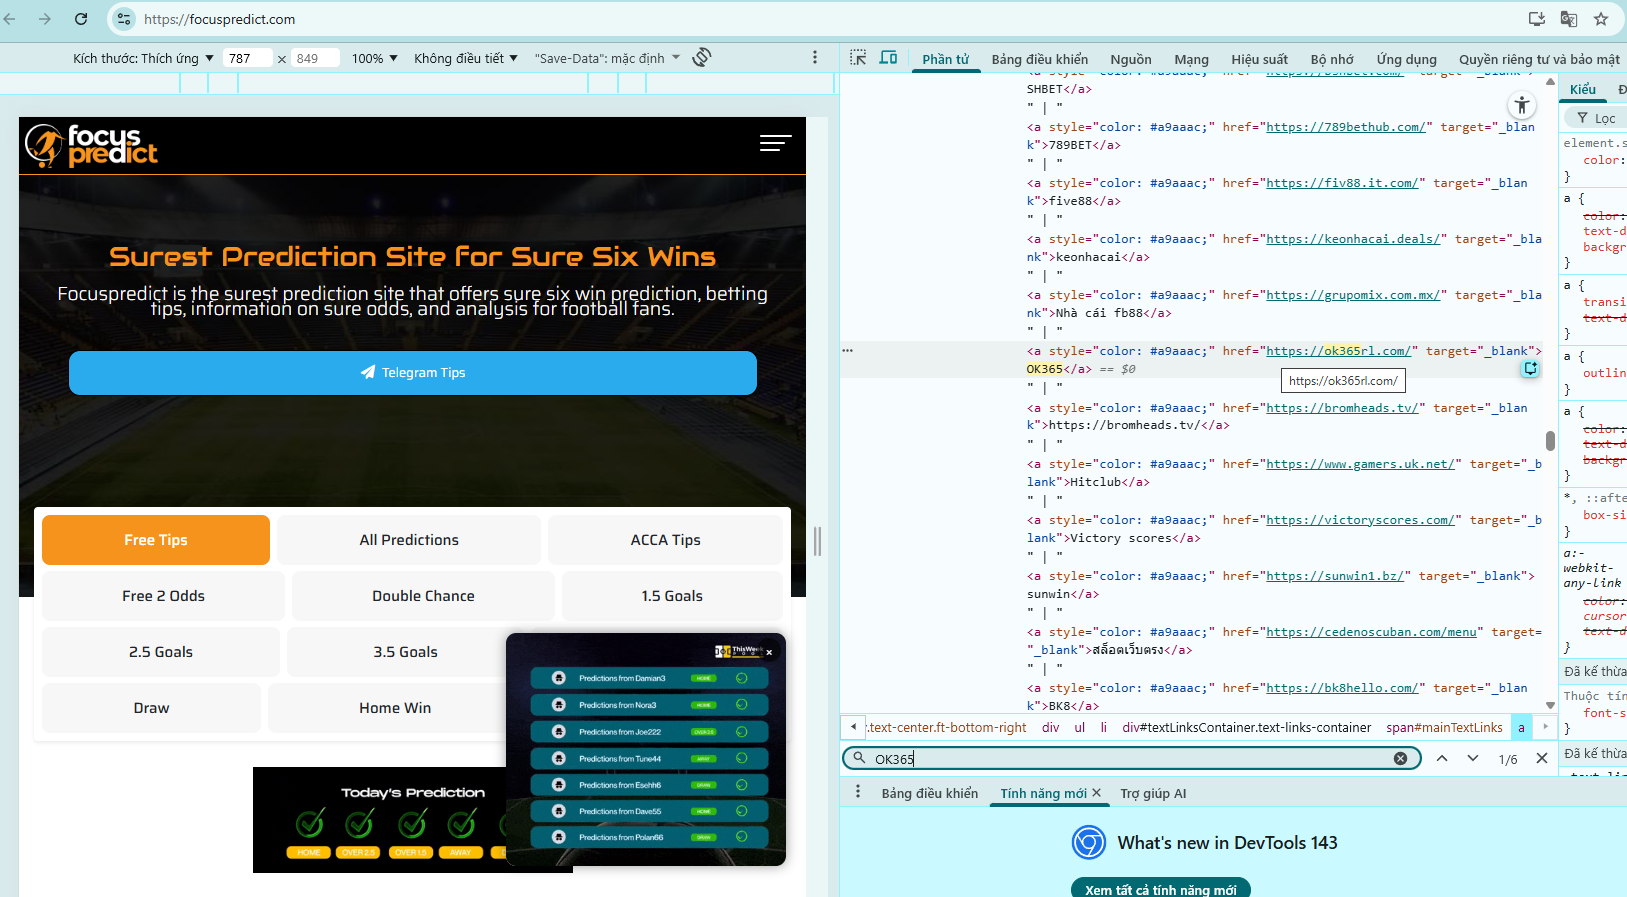
Task: Select Free Tips category
Action: [x=156, y=540]
